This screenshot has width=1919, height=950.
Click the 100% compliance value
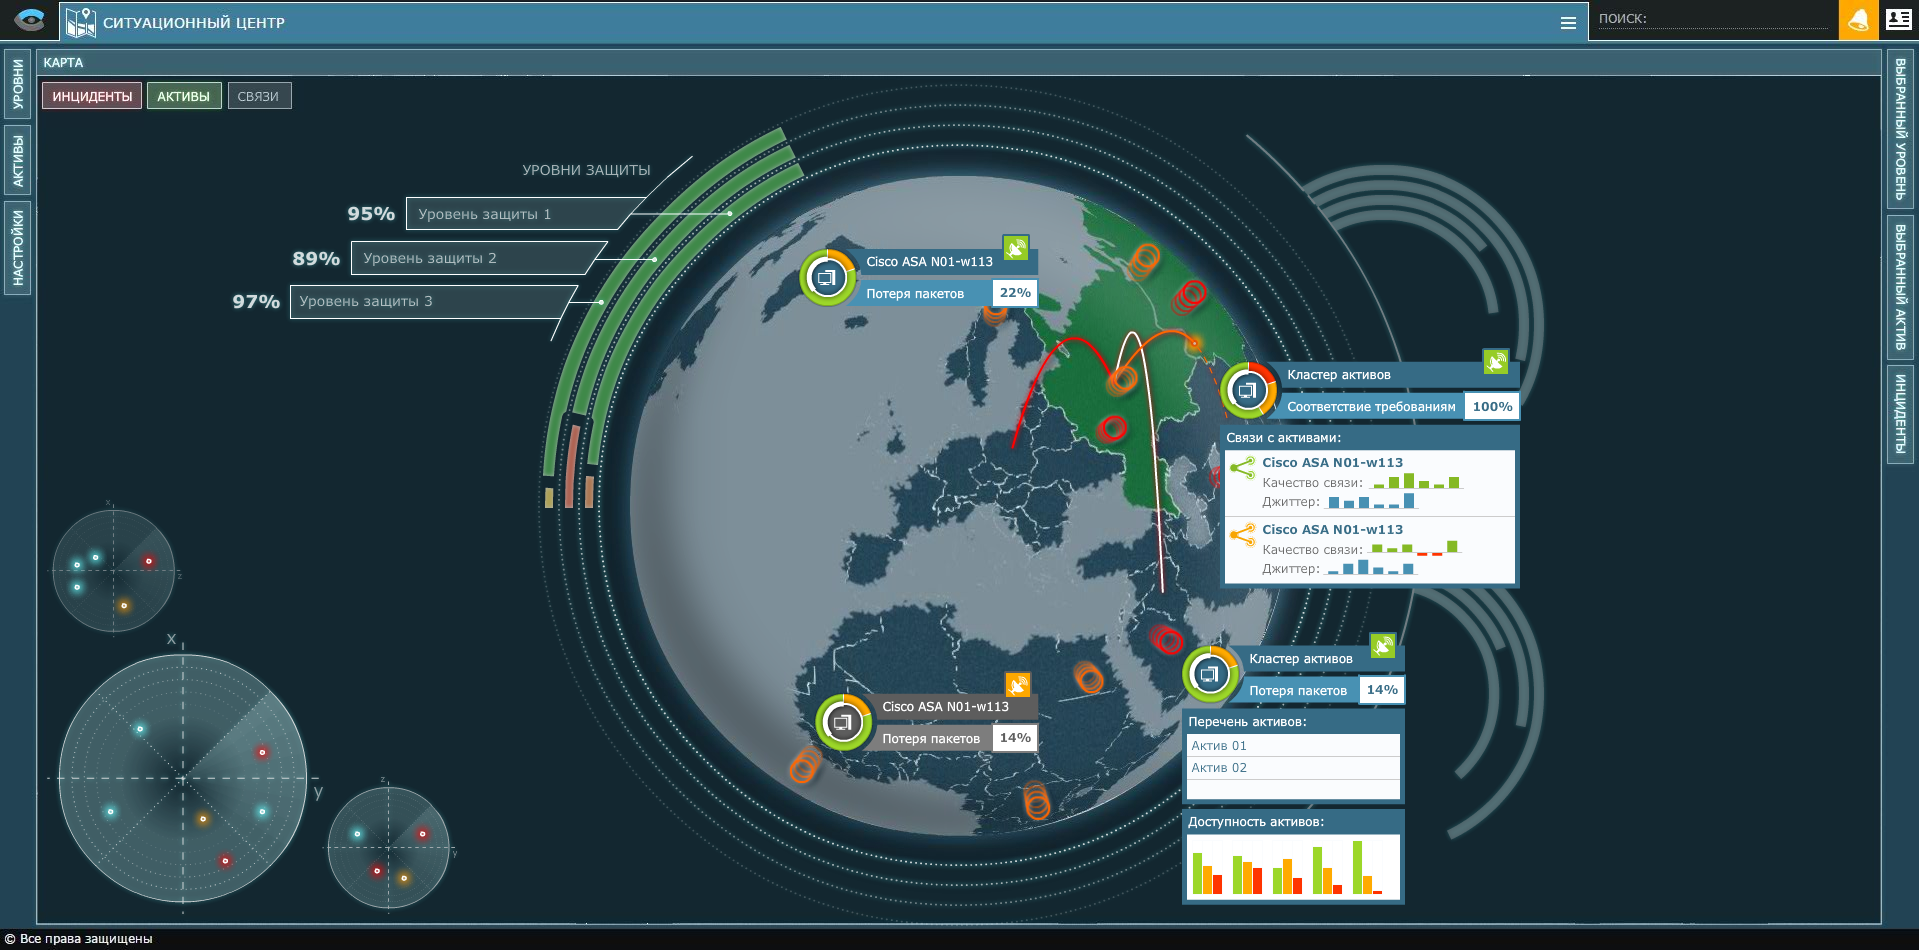point(1492,406)
